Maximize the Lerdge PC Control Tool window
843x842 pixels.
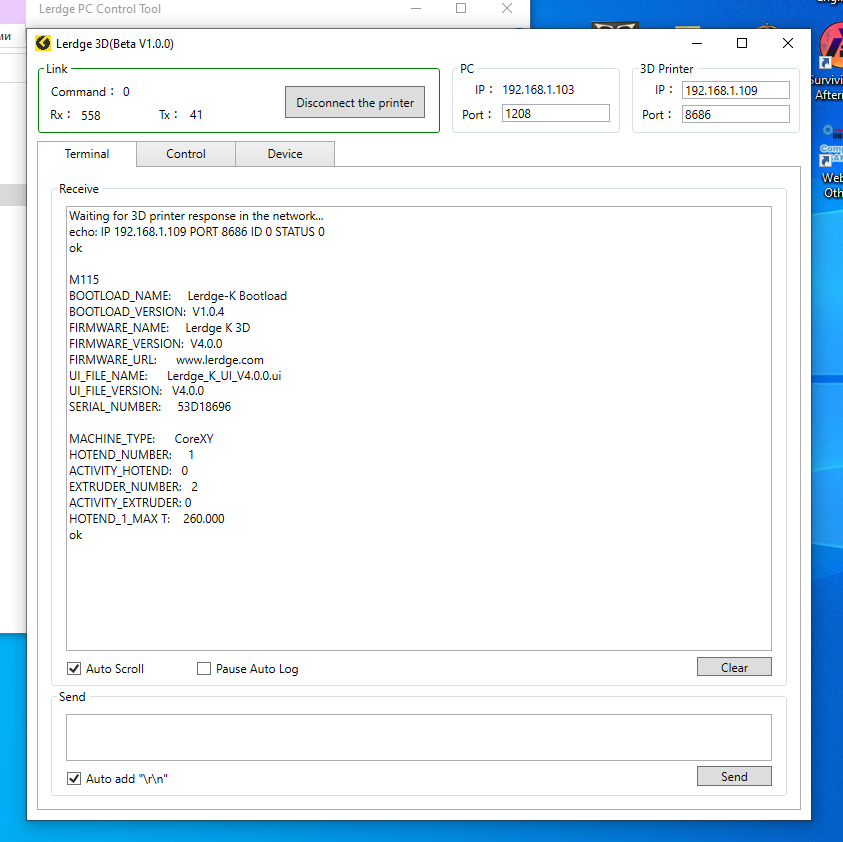461,8
